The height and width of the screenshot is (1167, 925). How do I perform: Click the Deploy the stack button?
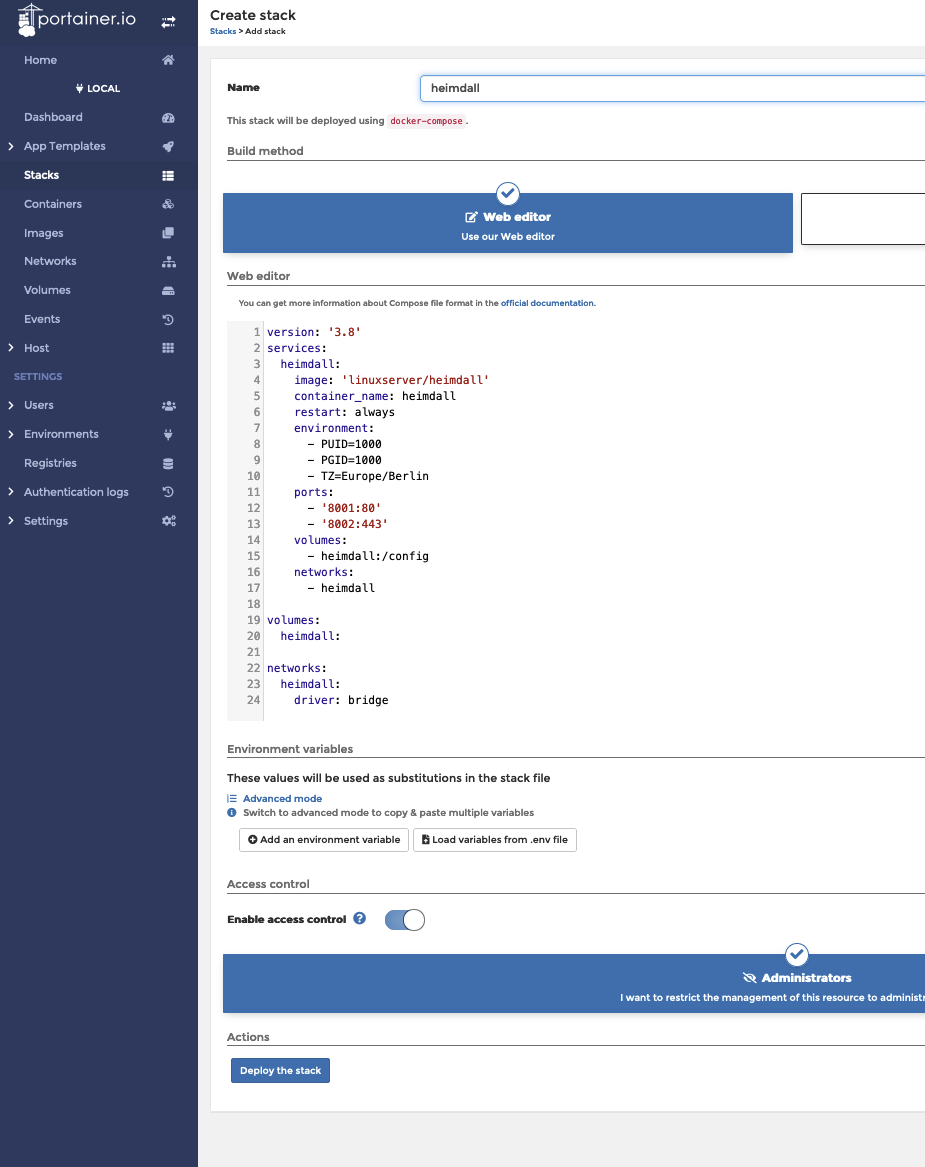click(x=280, y=1070)
